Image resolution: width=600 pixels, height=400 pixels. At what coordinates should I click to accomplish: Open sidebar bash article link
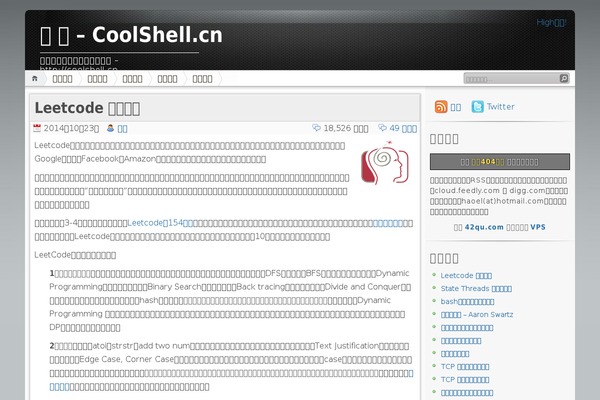tap(467, 302)
